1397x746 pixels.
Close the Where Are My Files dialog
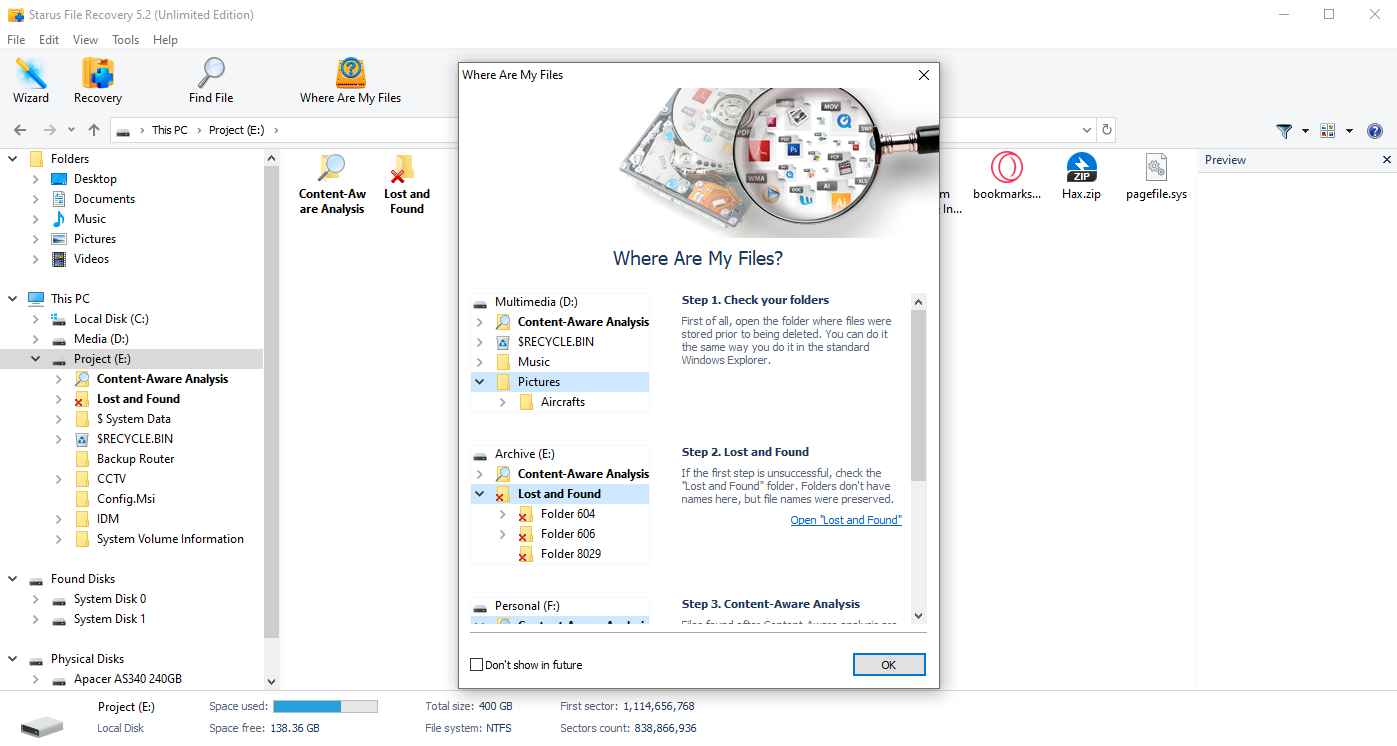coord(924,75)
